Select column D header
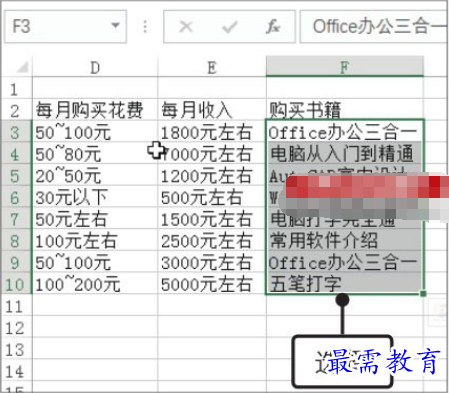 pyautogui.click(x=95, y=68)
